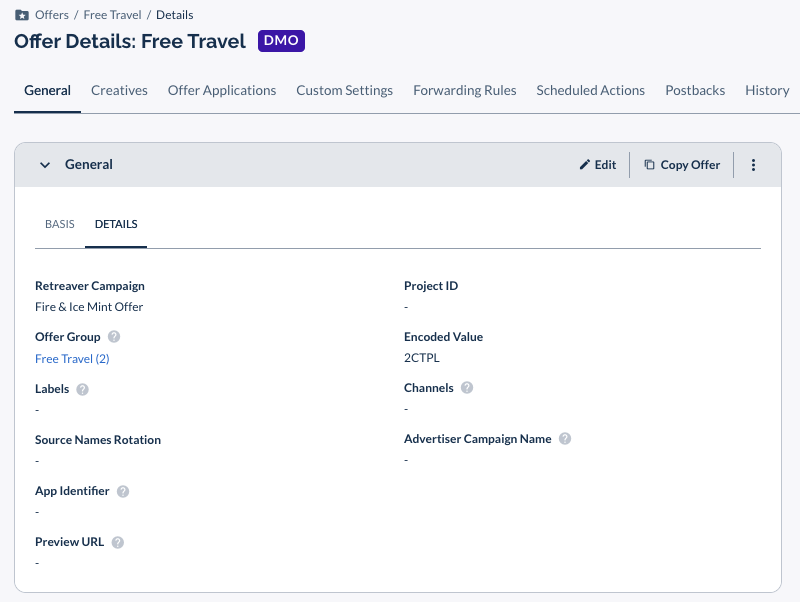
Task: Click the DMO badge next to title
Action: click(x=281, y=41)
